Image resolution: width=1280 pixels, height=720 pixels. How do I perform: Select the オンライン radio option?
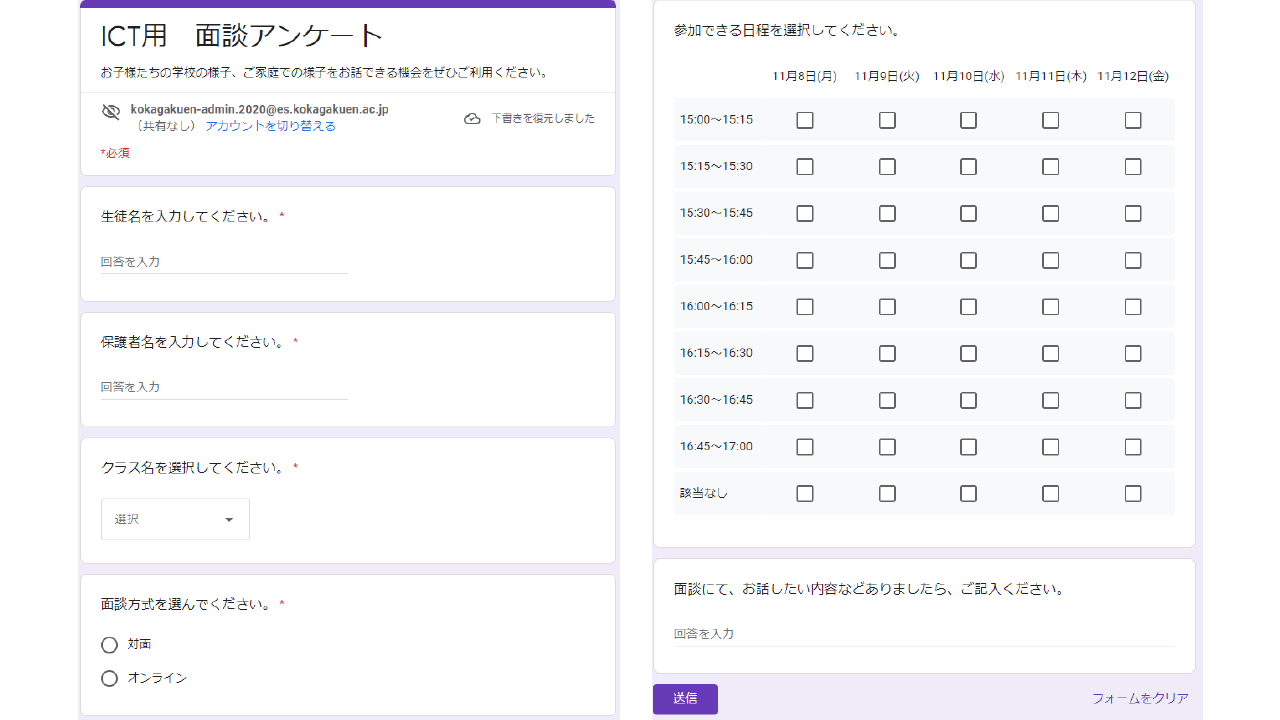110,679
